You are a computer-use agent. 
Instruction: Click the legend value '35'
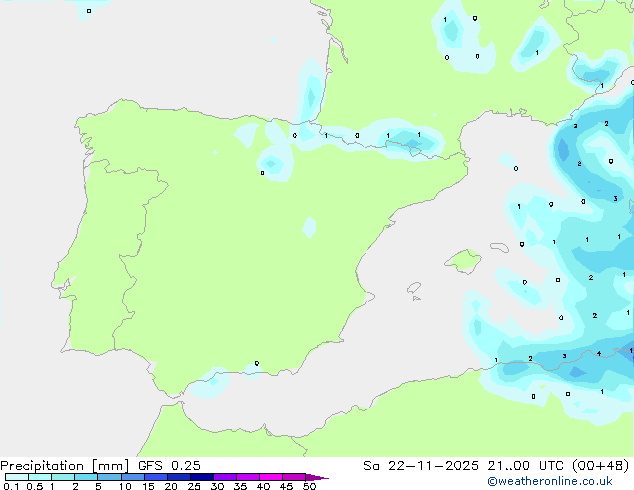tap(240, 486)
